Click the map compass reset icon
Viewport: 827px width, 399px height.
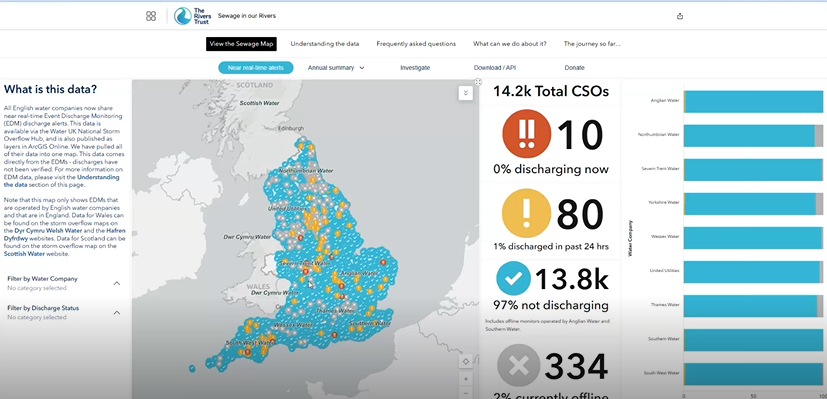[465, 362]
